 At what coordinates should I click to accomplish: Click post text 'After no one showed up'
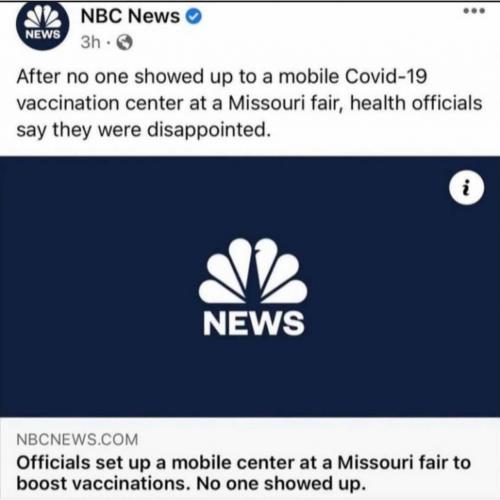point(110,76)
